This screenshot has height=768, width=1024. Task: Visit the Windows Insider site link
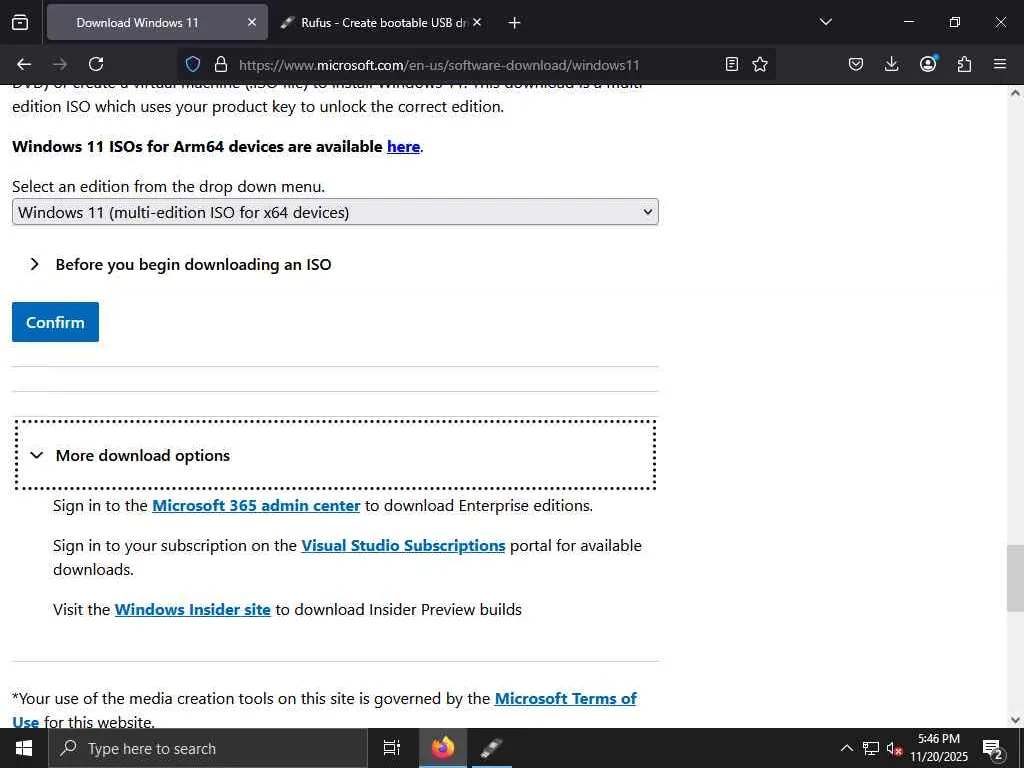click(193, 609)
